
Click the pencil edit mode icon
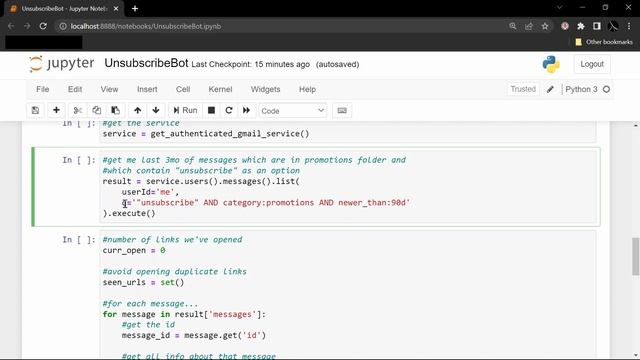tap(550, 89)
